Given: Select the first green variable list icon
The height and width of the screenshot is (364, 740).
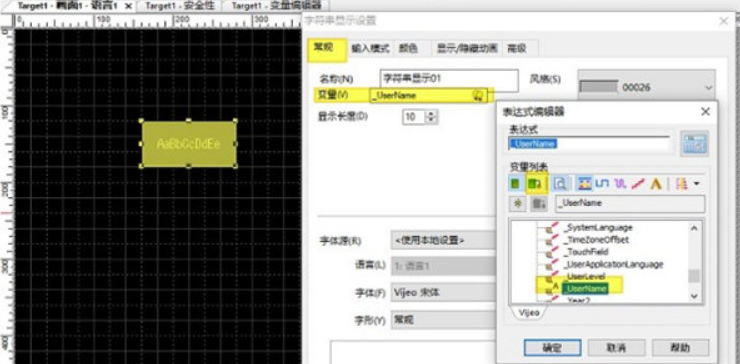Looking at the screenshot, I should click(x=516, y=183).
